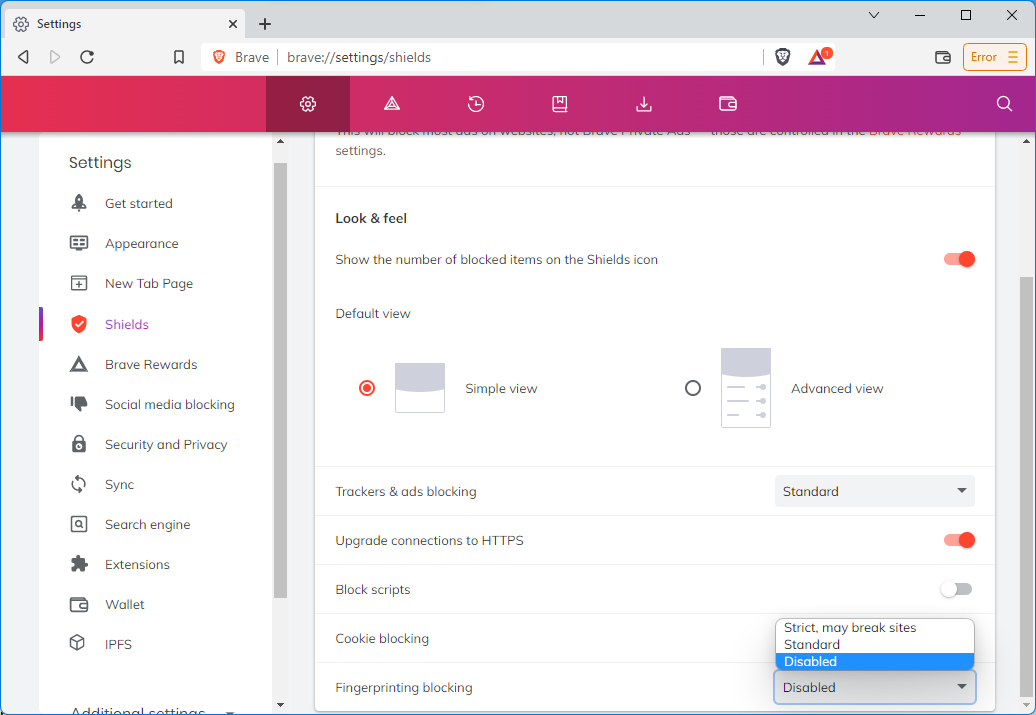1036x715 pixels.
Task: Select the Advanced view radio button
Action: (693, 388)
